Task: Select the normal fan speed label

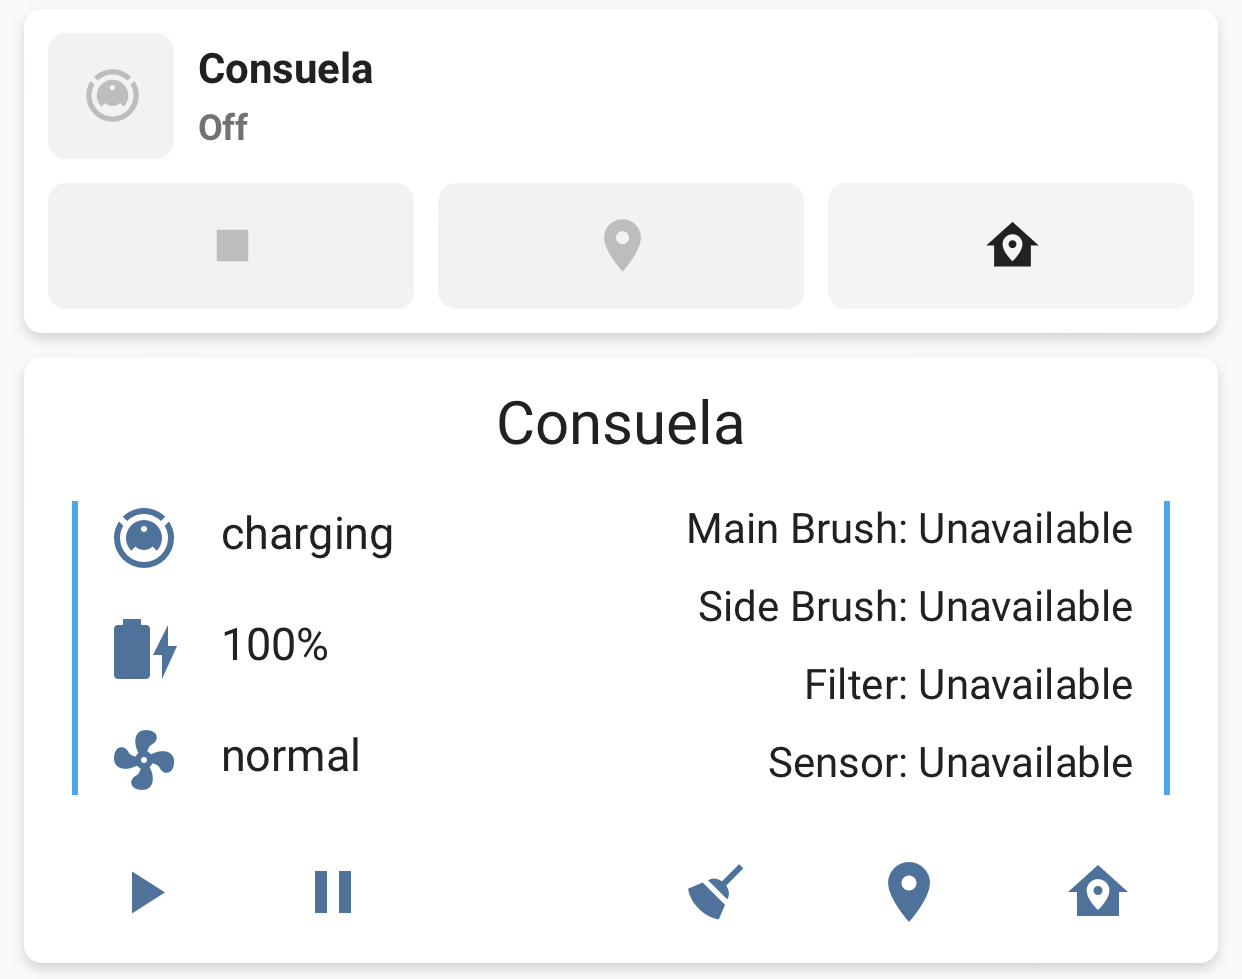Action: 290,757
